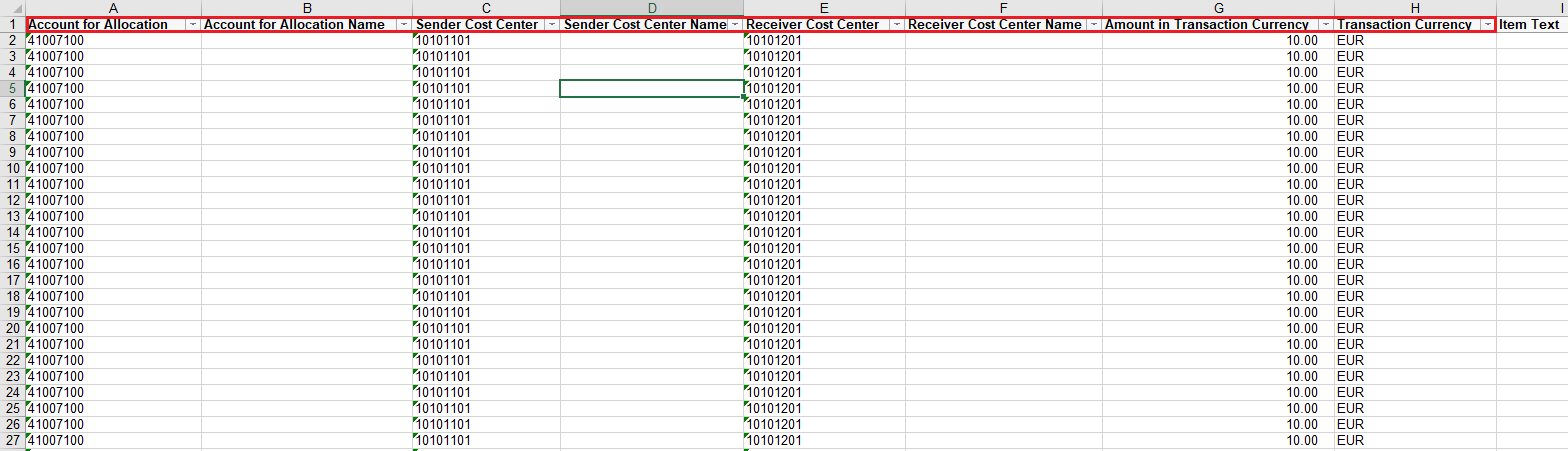The image size is (1568, 451).
Task: Select row 27 via its row number
Action: [x=12, y=440]
